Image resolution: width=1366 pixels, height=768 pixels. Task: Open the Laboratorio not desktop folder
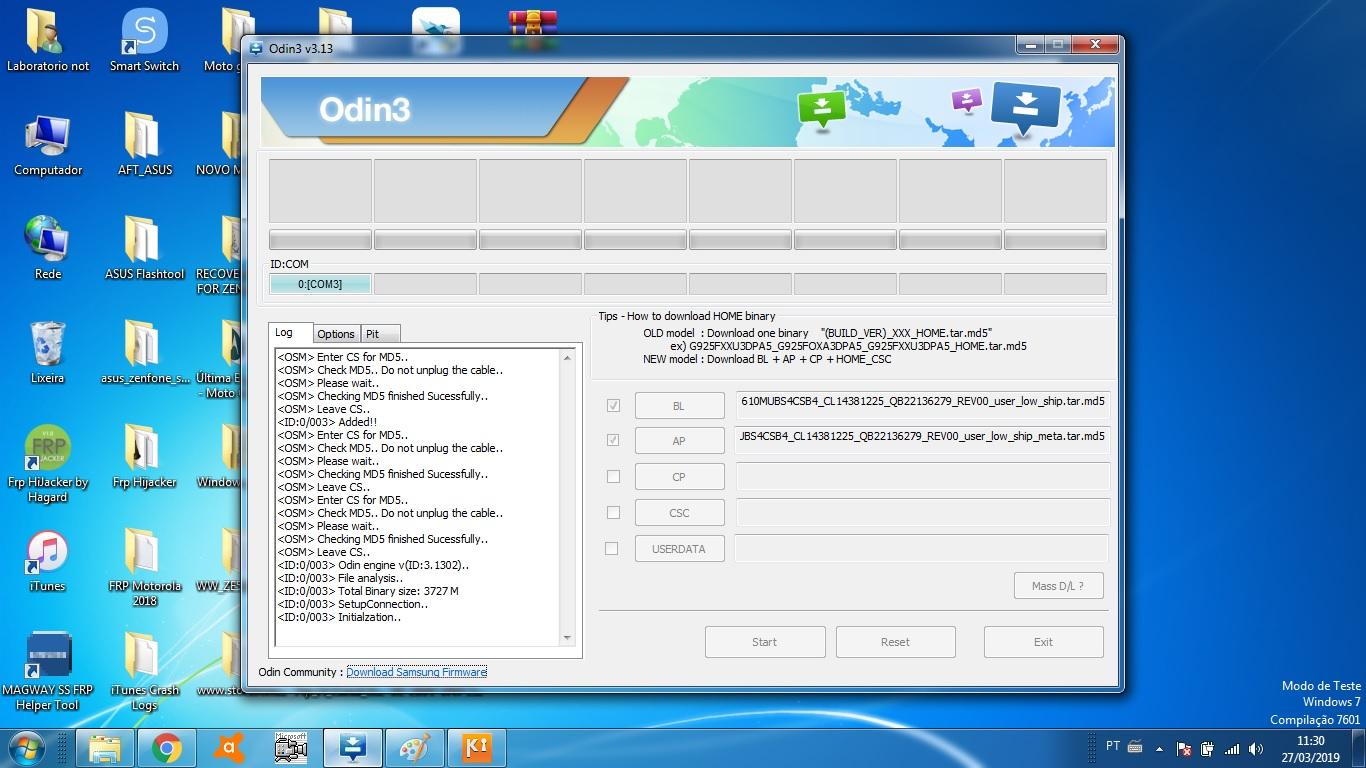pyautogui.click(x=47, y=40)
